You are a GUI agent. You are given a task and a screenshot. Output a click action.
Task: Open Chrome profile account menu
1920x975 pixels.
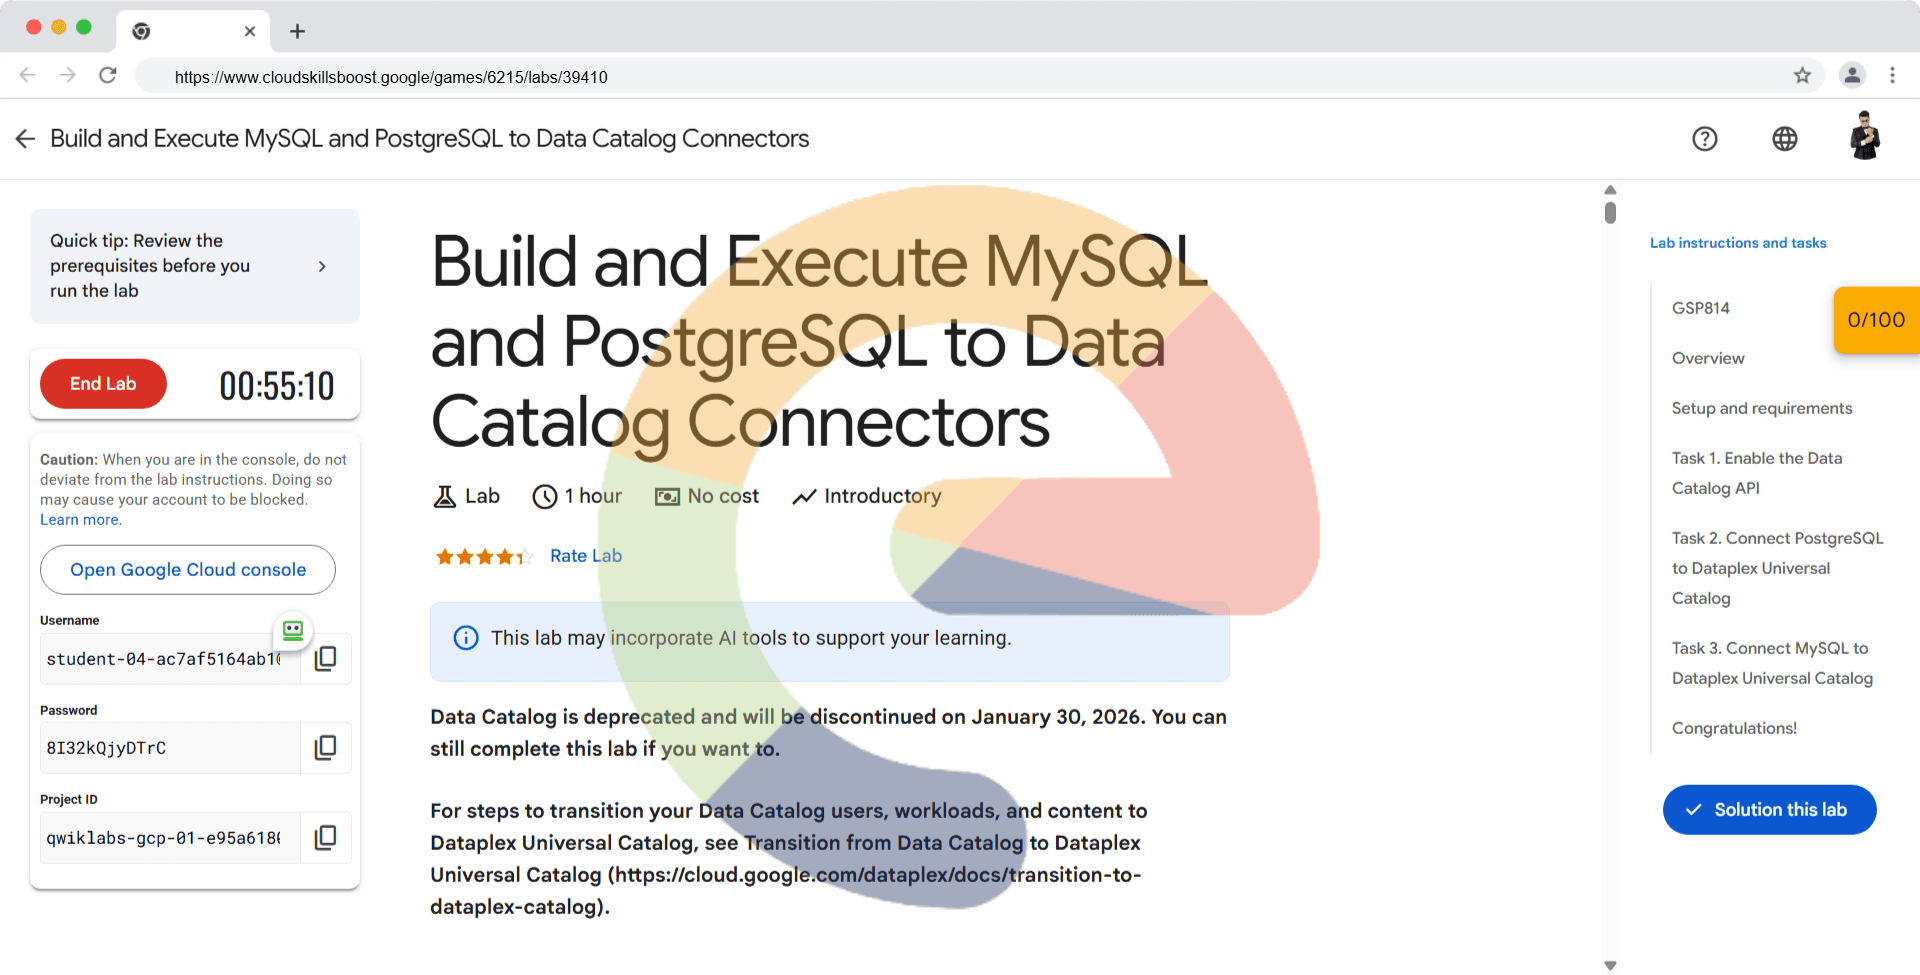point(1852,76)
